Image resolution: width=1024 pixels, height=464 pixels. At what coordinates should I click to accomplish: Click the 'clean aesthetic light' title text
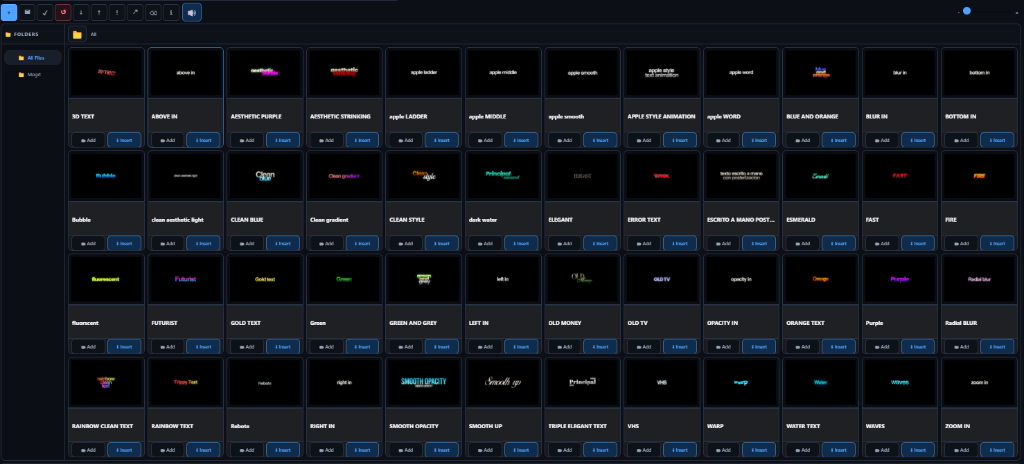178,220
